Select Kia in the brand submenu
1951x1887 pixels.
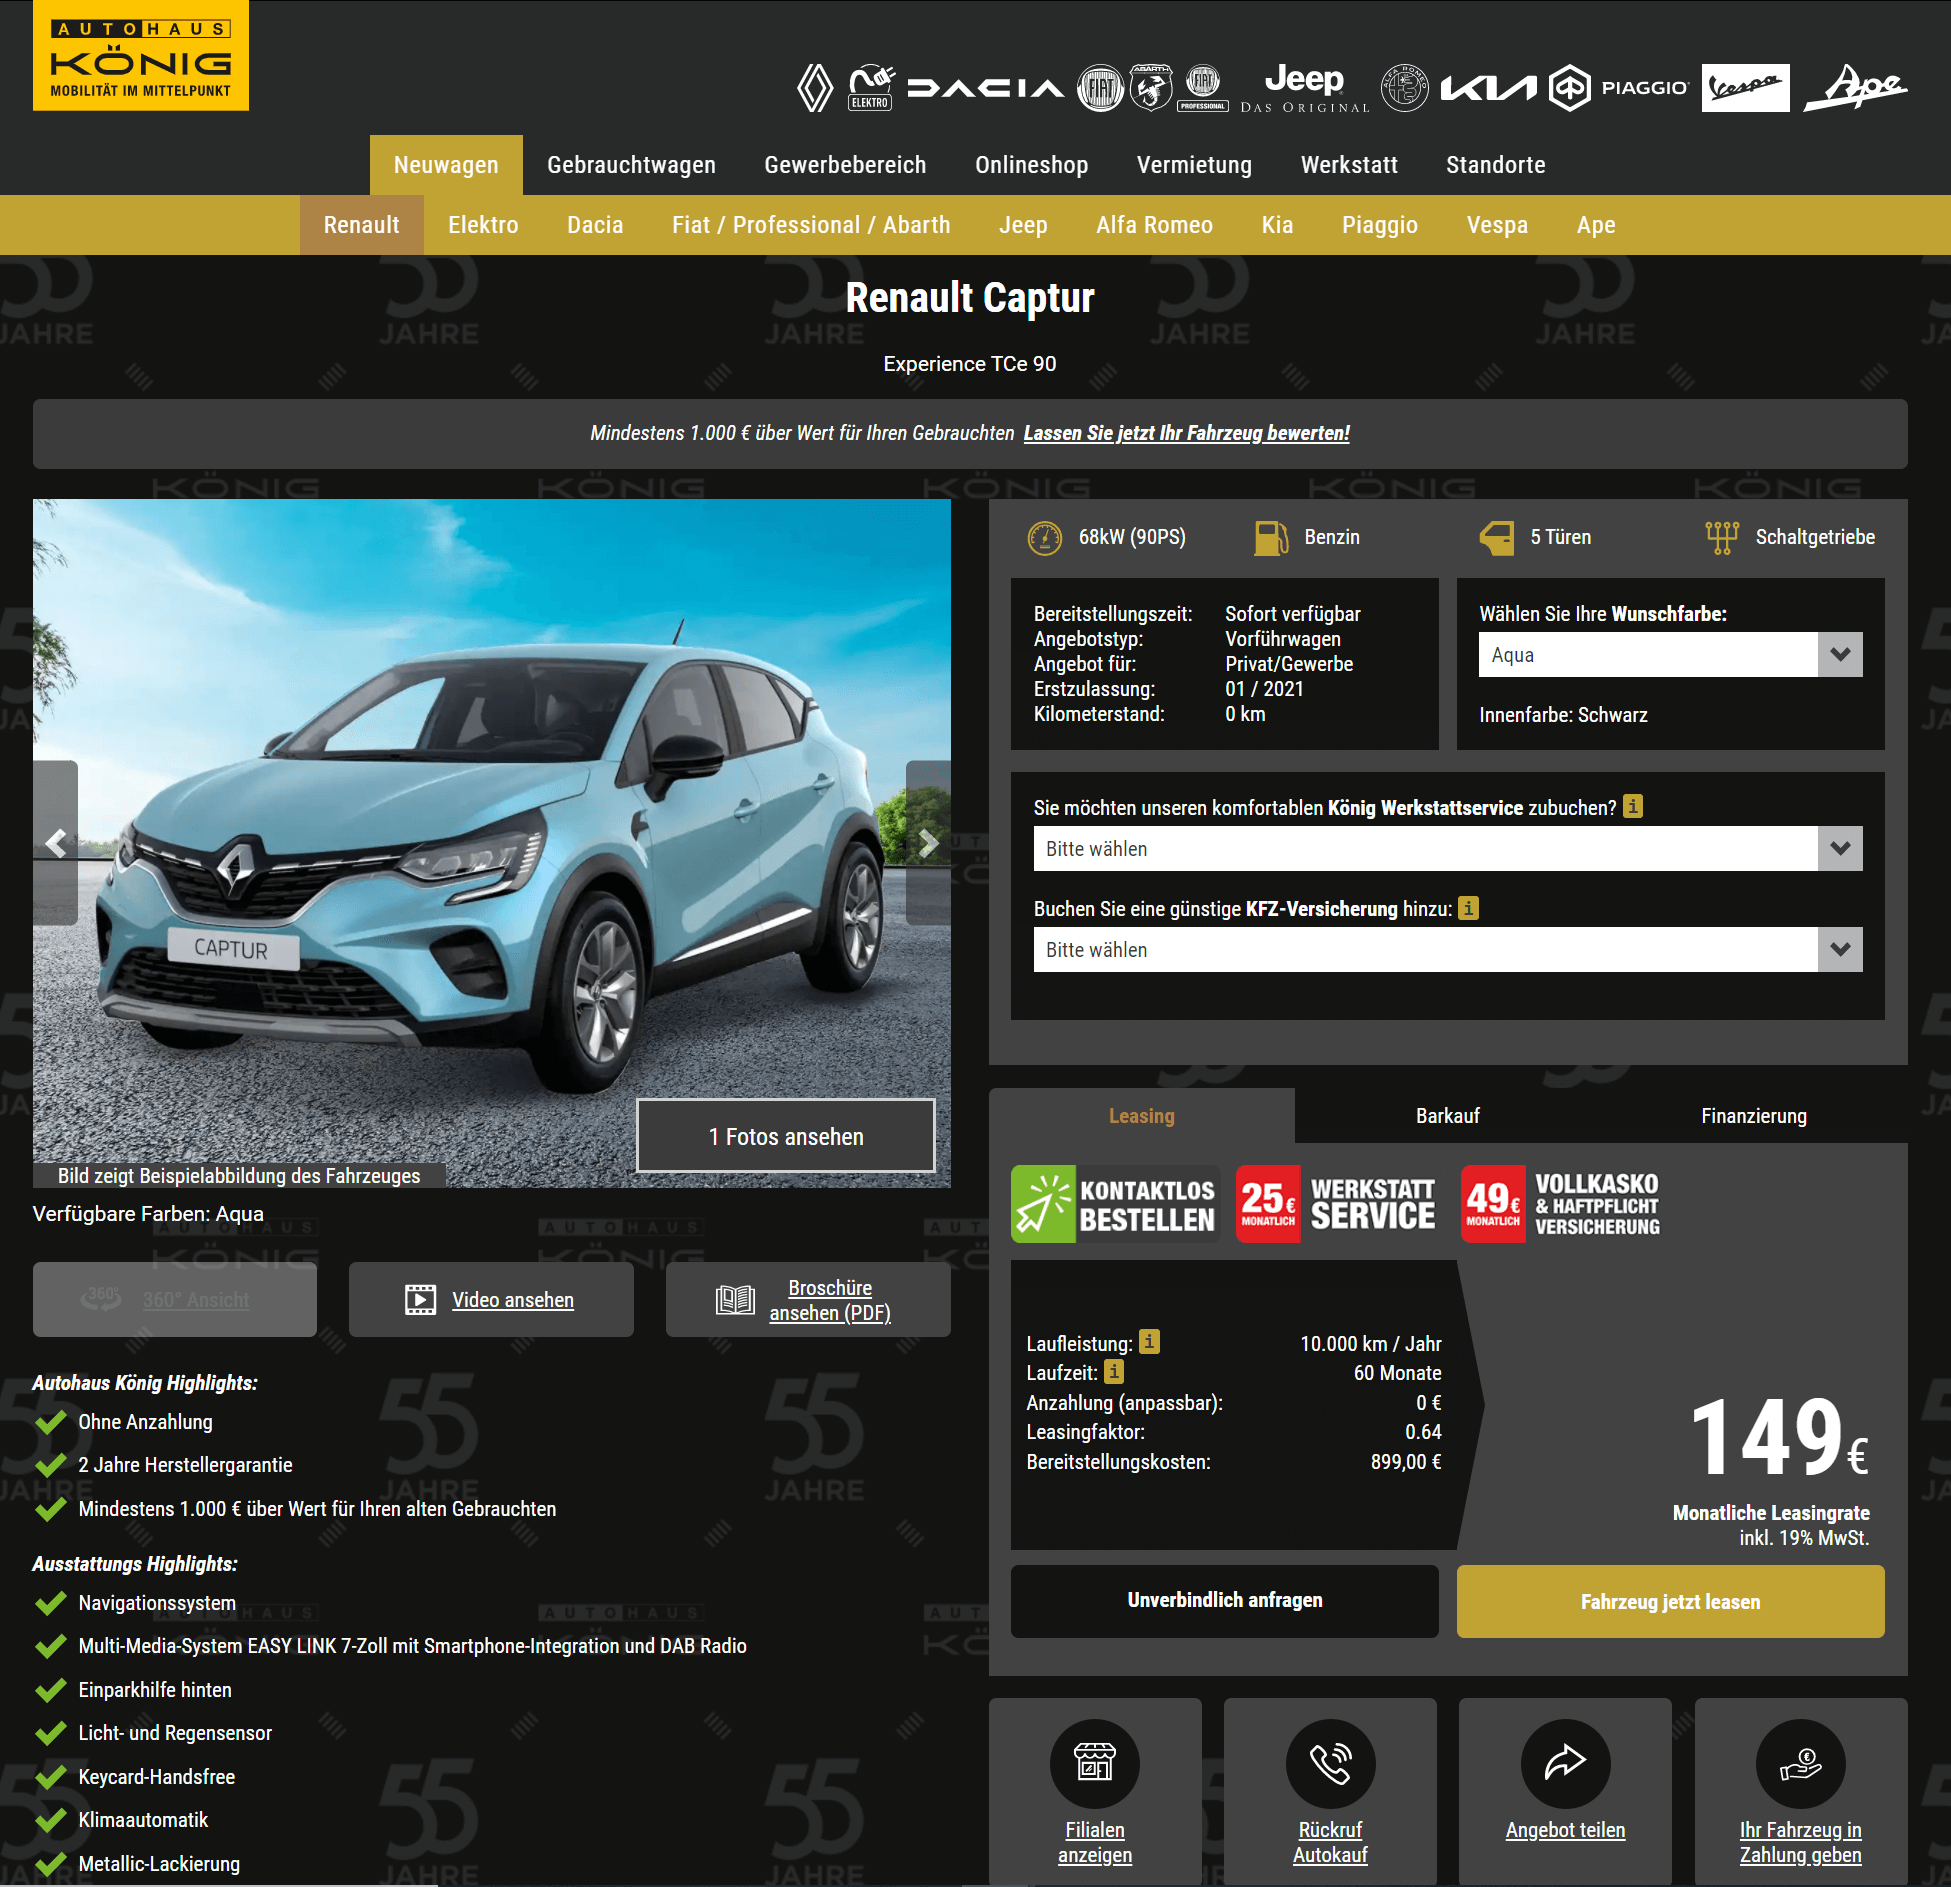[x=1277, y=225]
